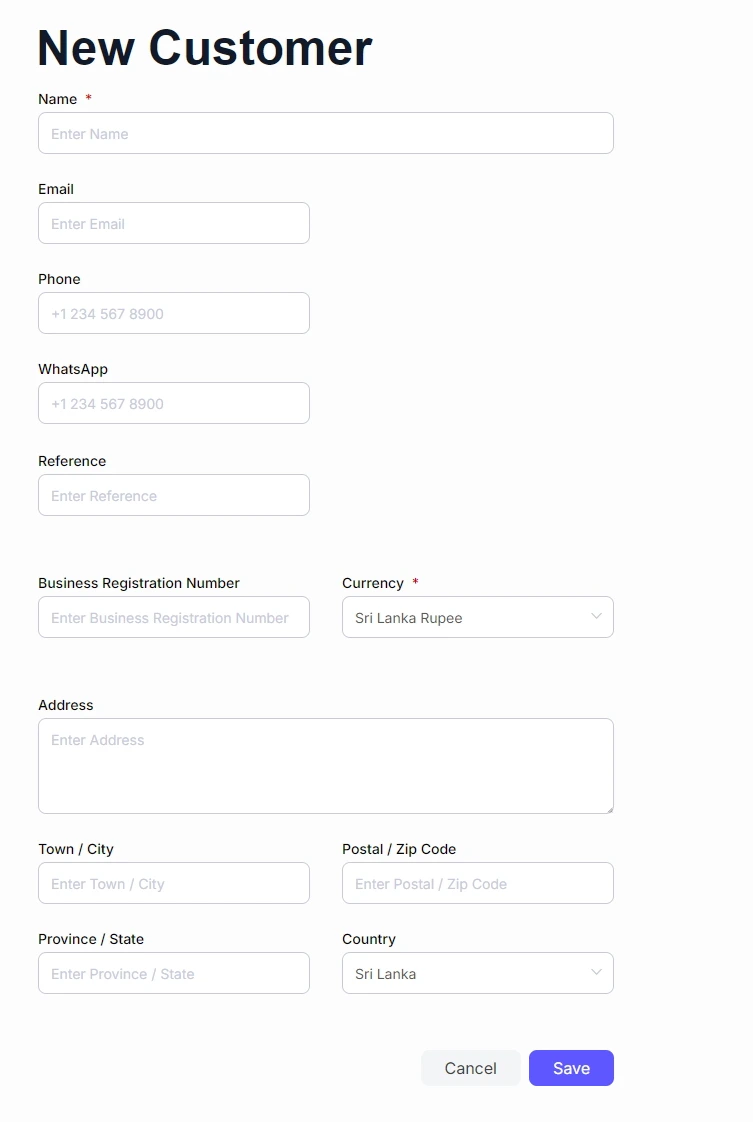Click the Reference input box
753x1122 pixels.
[173, 495]
